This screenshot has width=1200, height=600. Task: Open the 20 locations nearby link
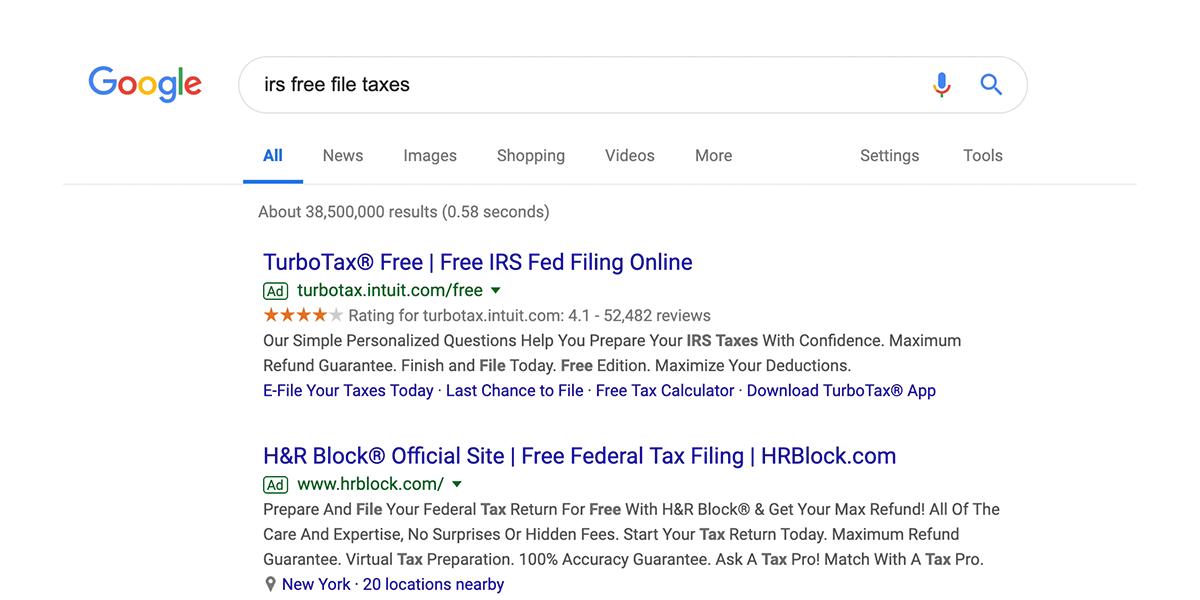433,584
